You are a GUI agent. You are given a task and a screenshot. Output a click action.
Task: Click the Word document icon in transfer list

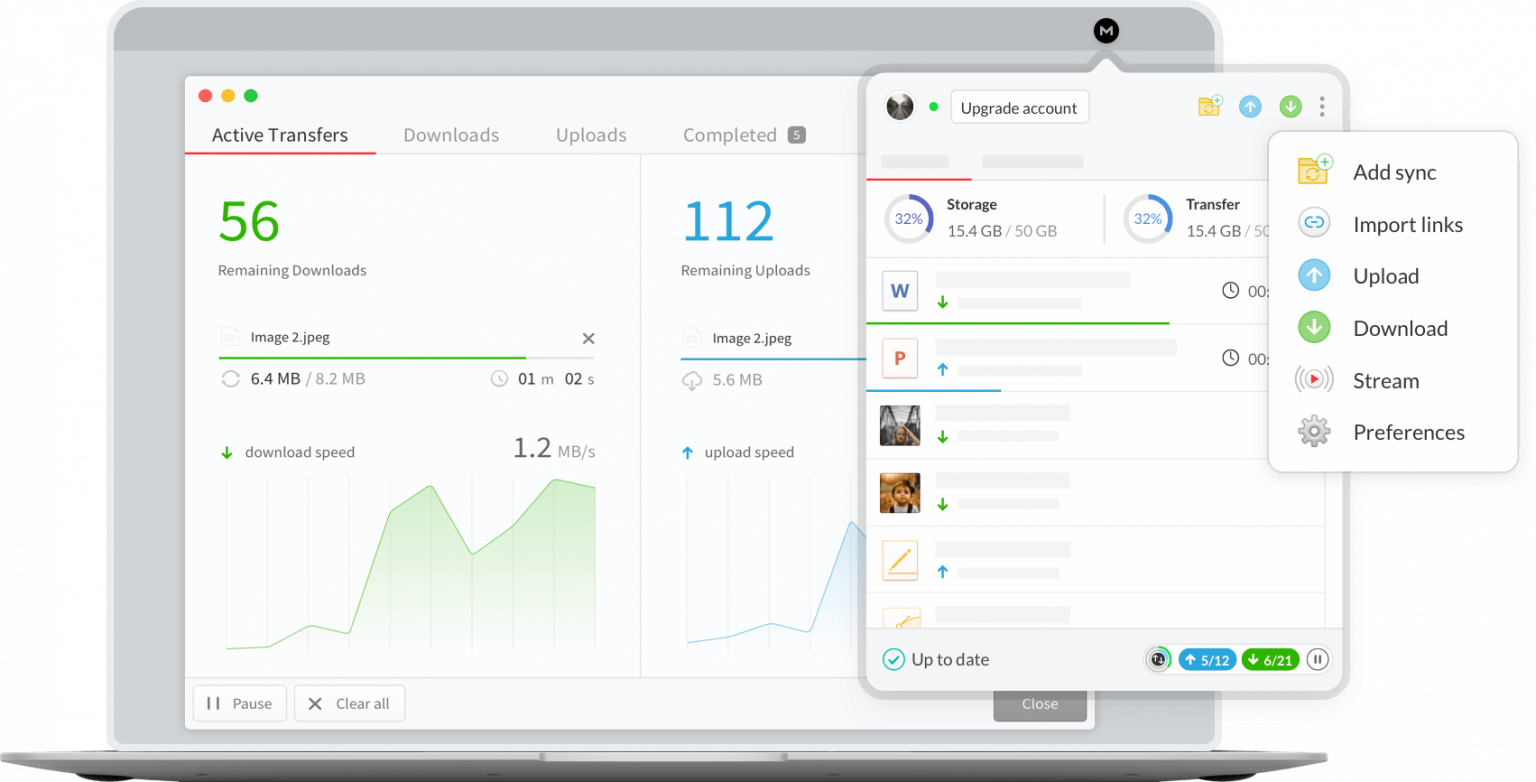(899, 291)
